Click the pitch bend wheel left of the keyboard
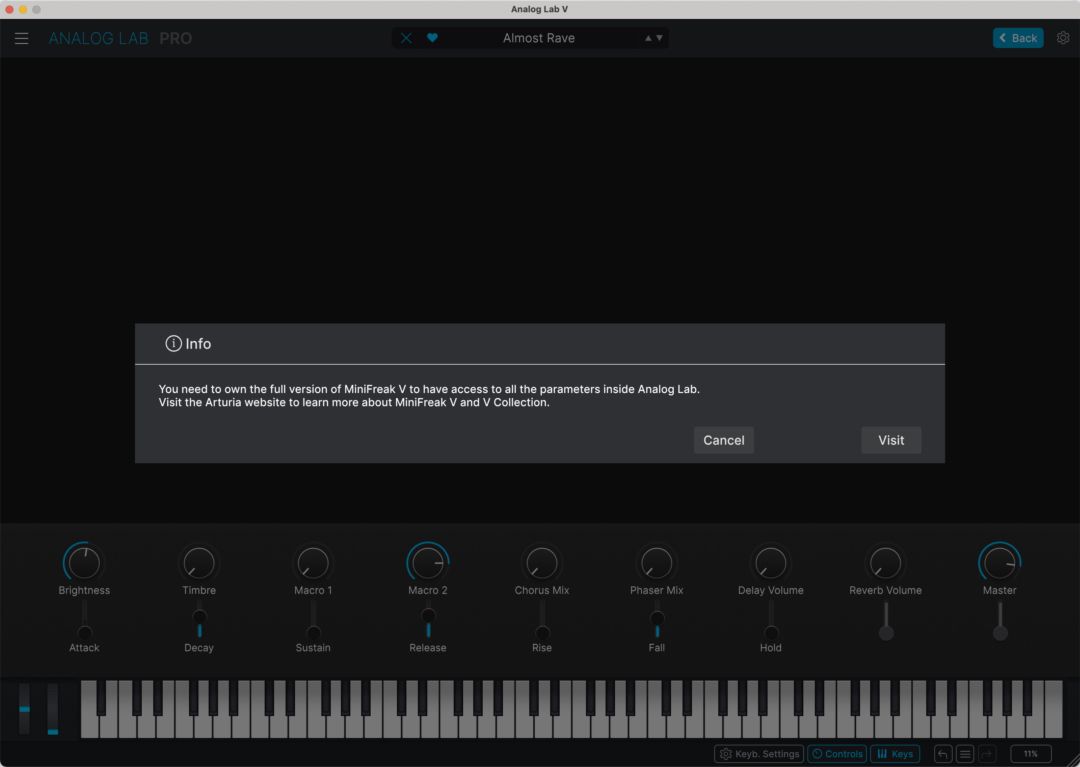The width and height of the screenshot is (1080, 767). click(25, 708)
